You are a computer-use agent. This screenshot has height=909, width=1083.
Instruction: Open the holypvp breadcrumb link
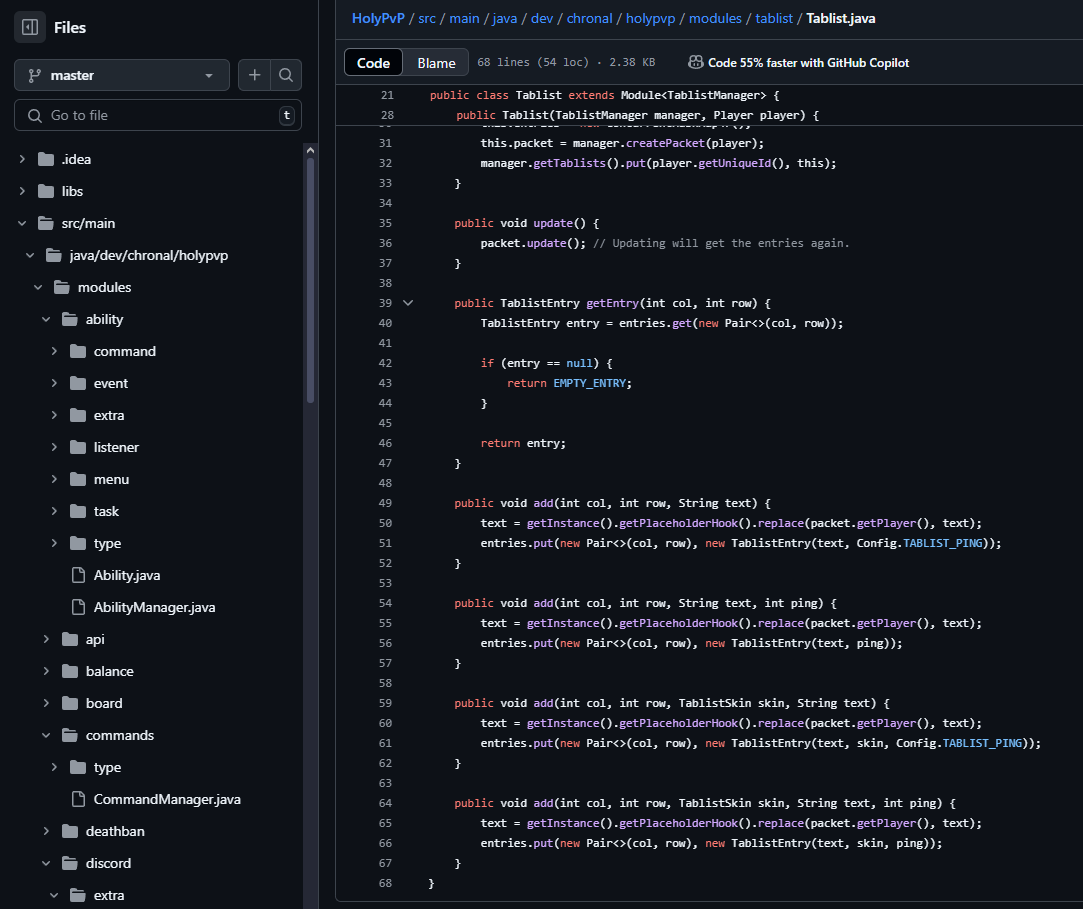pos(650,19)
